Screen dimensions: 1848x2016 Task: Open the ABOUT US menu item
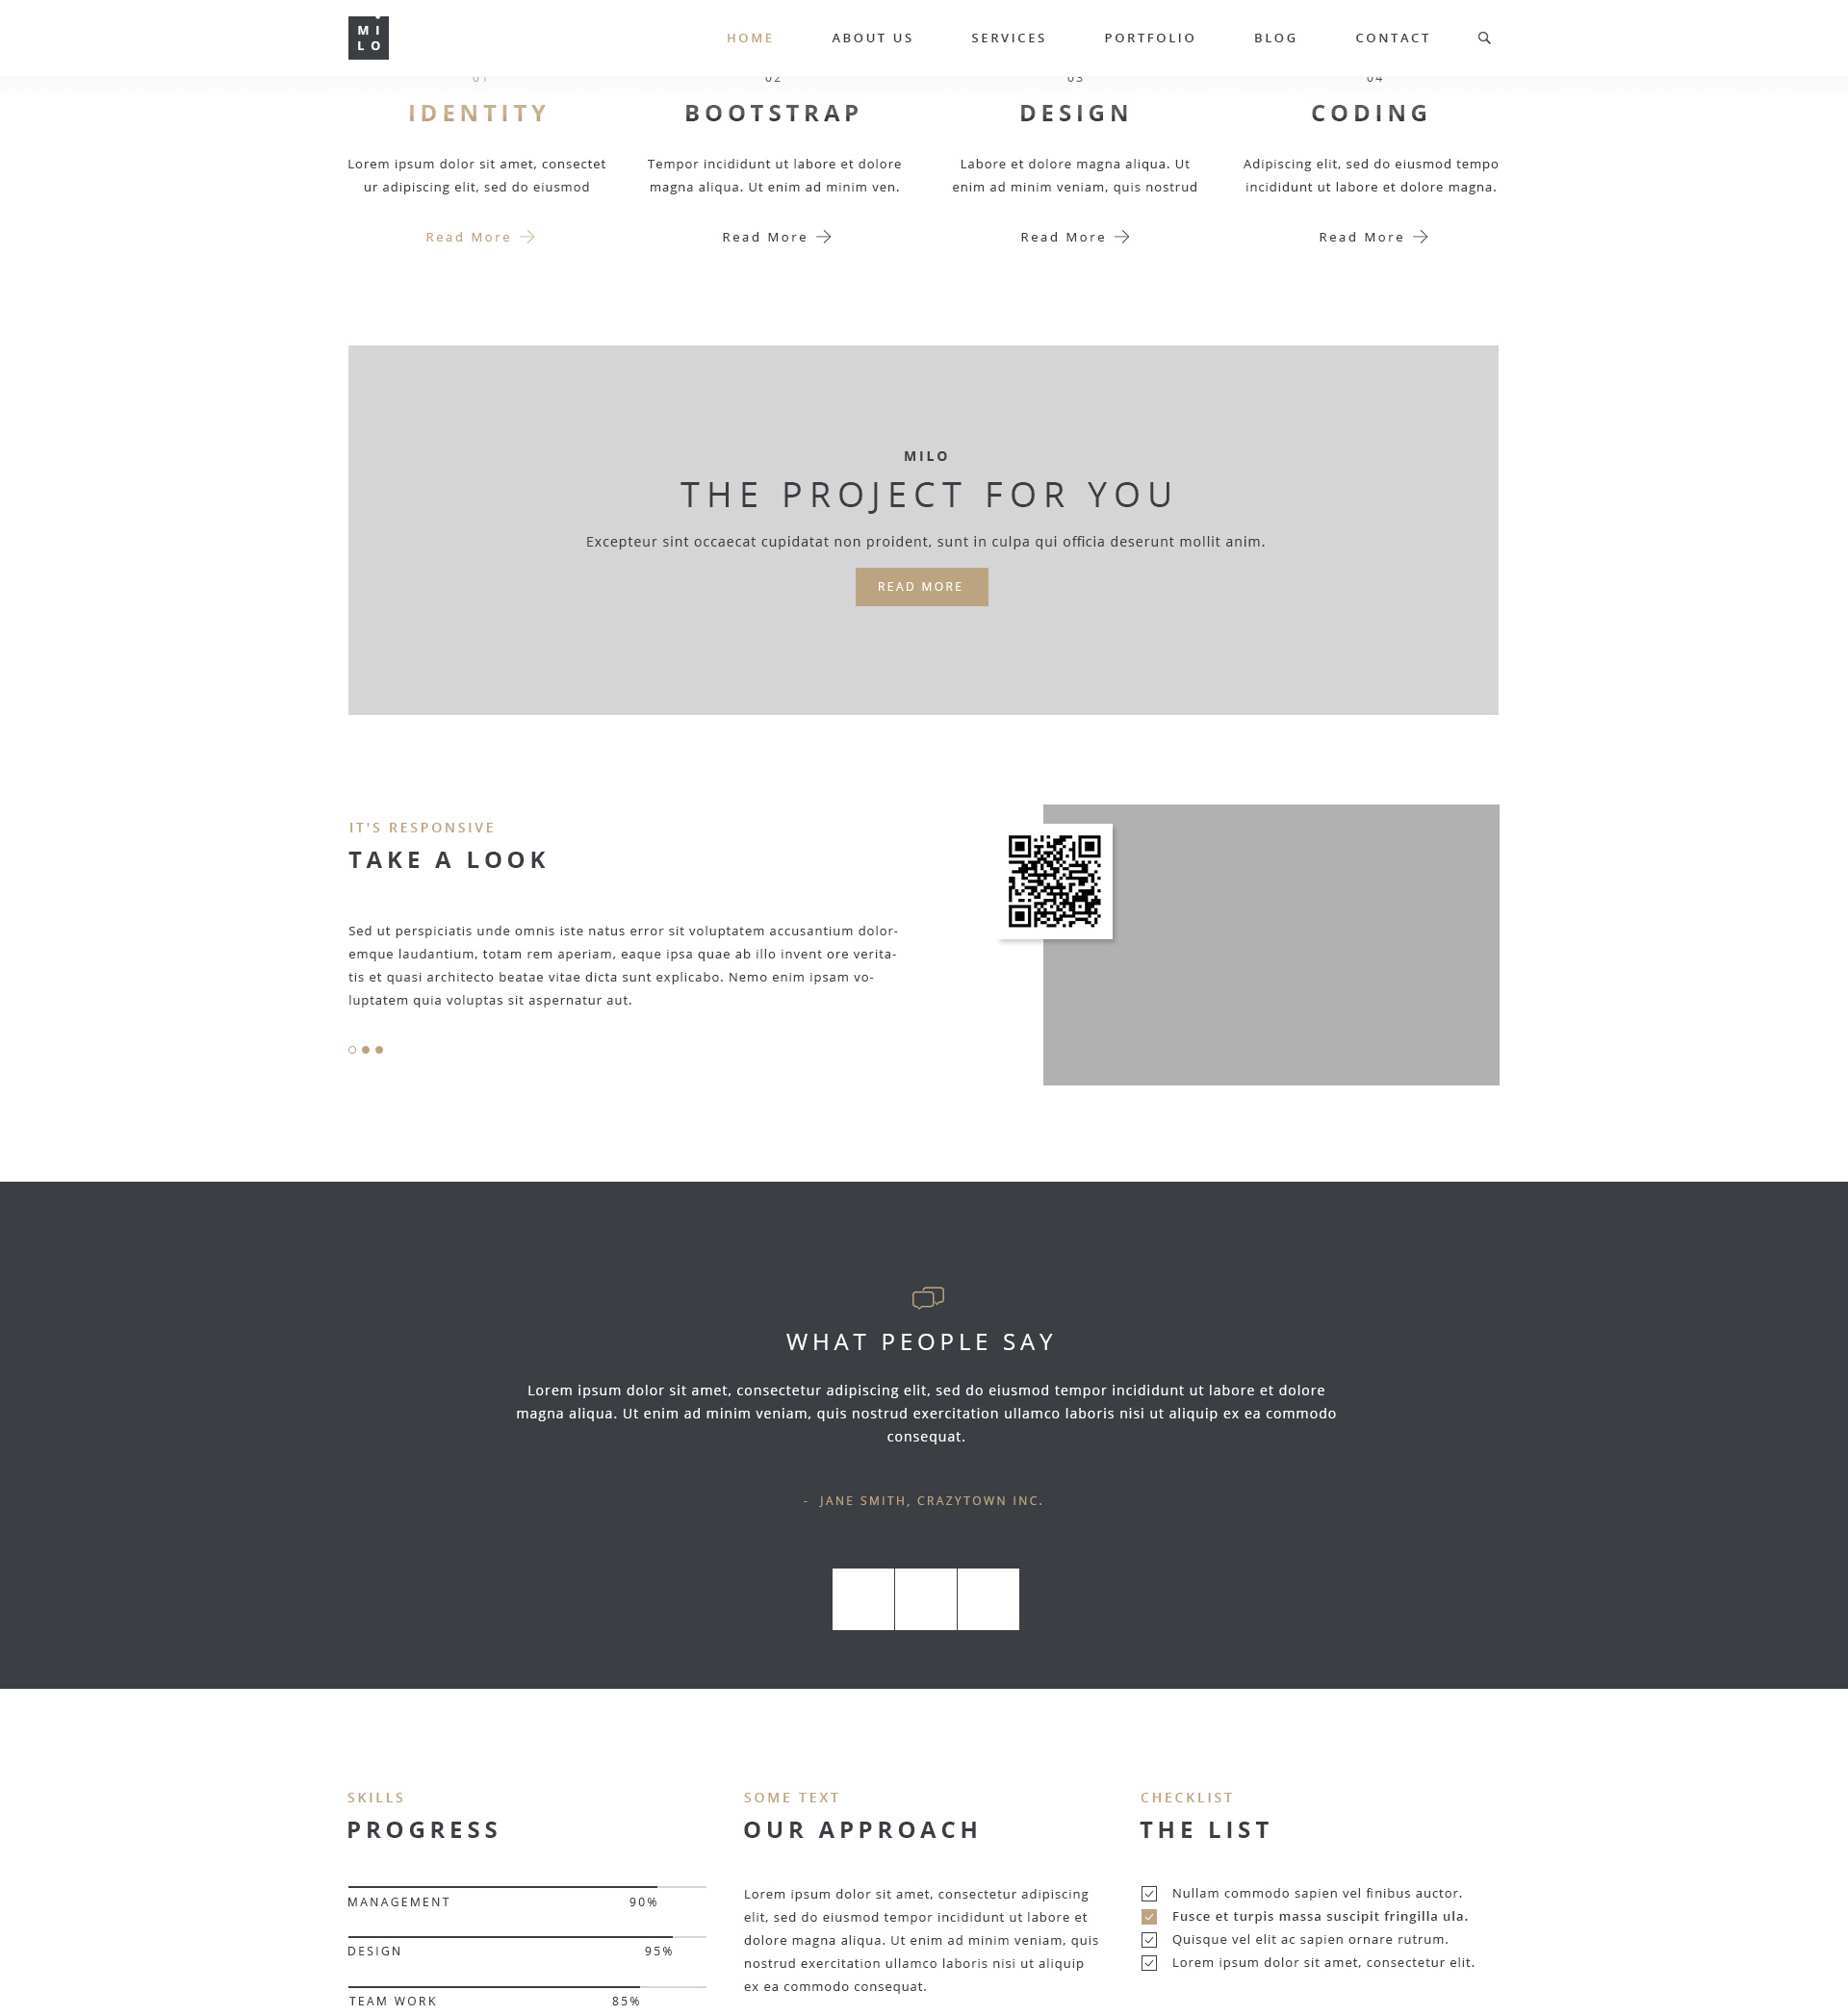pos(873,37)
